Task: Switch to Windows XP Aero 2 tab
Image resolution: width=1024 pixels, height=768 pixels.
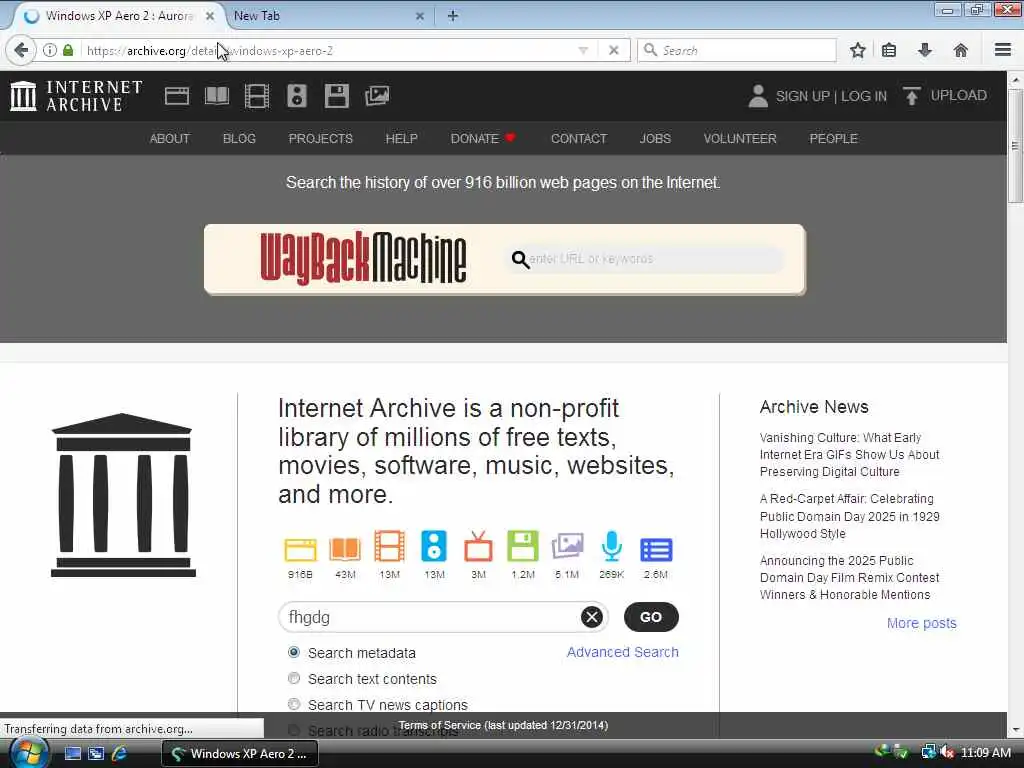Action: [119, 16]
